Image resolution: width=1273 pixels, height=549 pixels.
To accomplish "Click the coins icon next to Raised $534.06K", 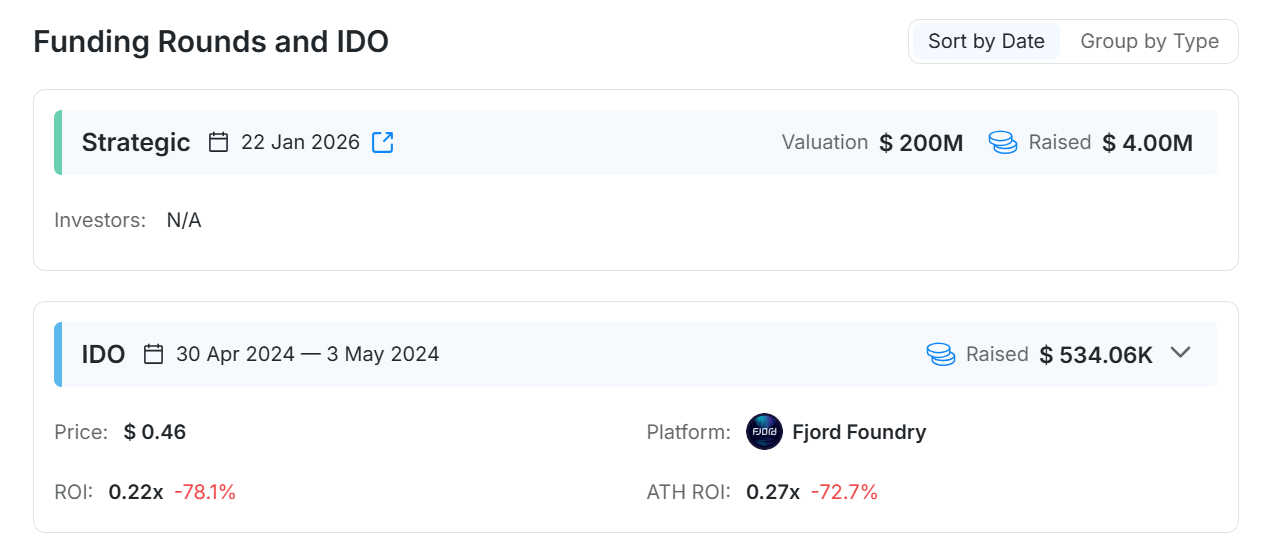I will click(x=940, y=354).
